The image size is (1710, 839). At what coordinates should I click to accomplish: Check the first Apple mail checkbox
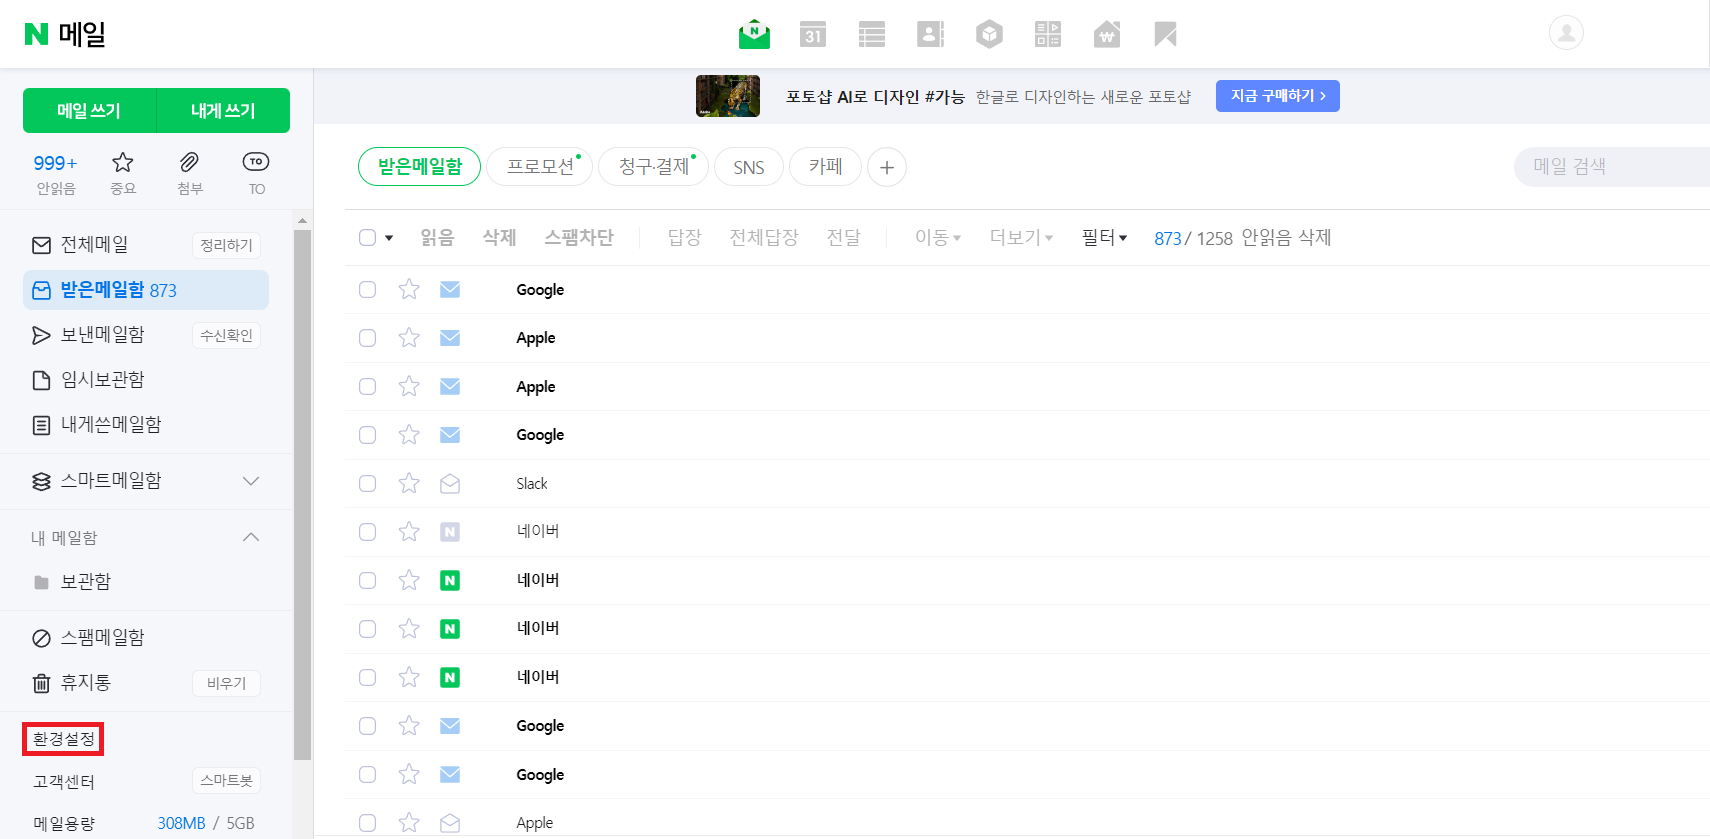point(367,338)
